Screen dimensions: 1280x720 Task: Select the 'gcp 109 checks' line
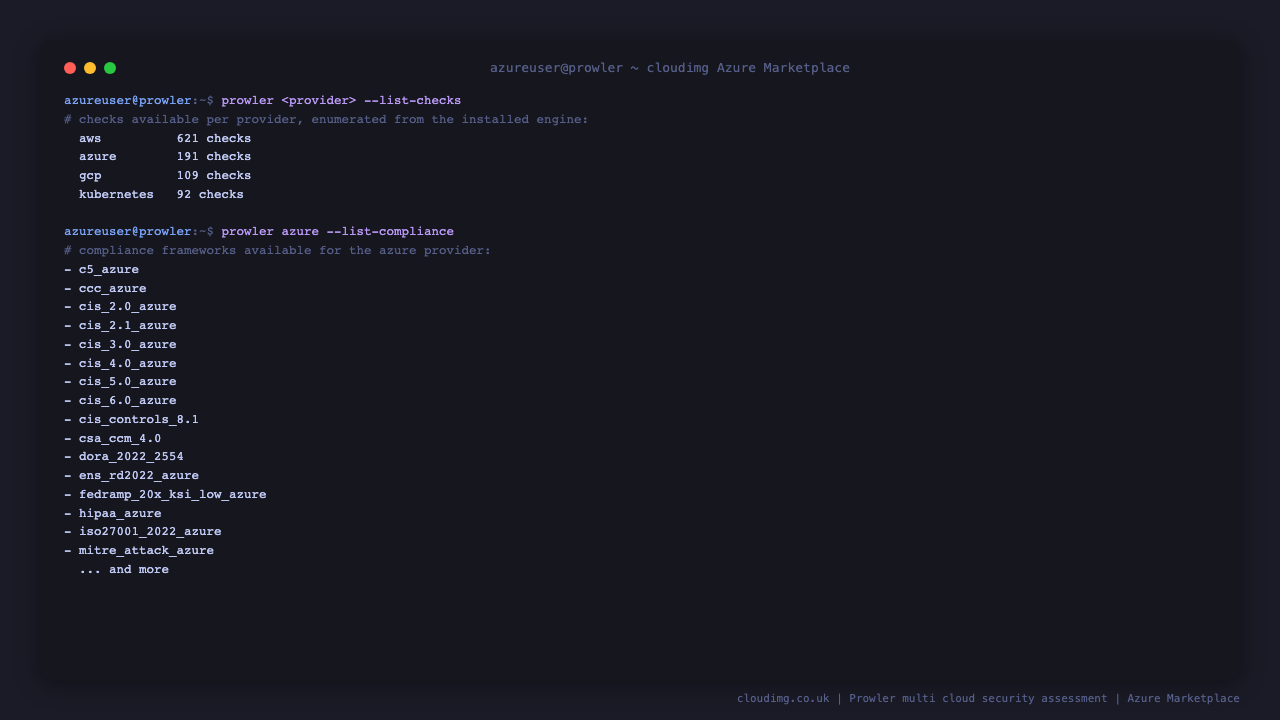(165, 176)
